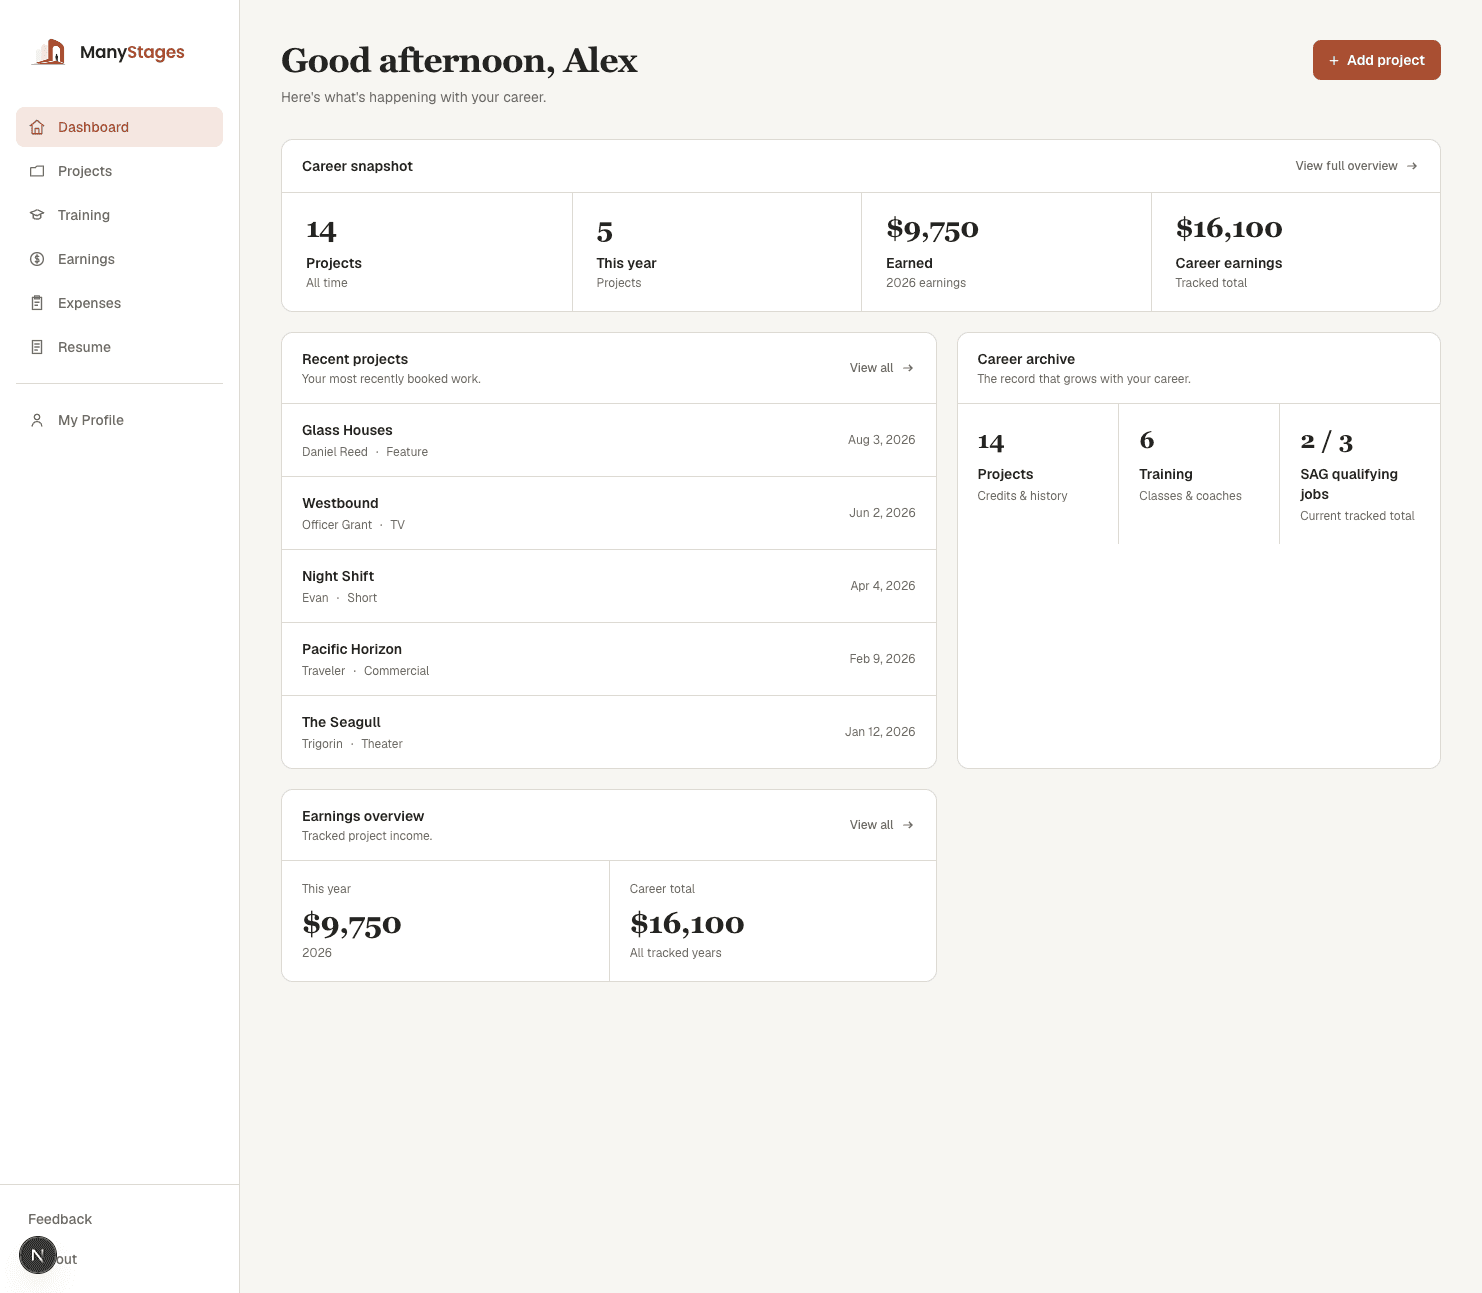Screen dimensions: 1482x1293
Task: Open the Glass Houses project row
Action: point(609,440)
